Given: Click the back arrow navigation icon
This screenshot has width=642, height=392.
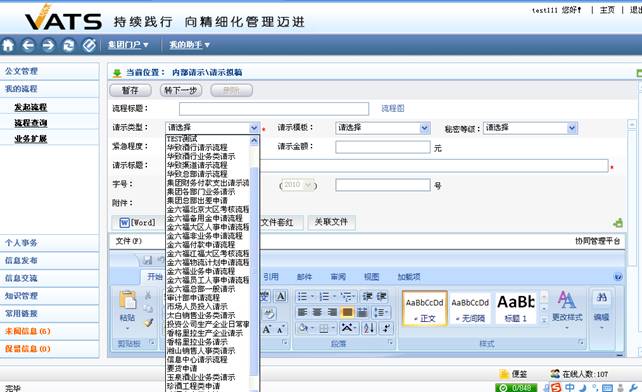Looking at the screenshot, I should [28, 45].
